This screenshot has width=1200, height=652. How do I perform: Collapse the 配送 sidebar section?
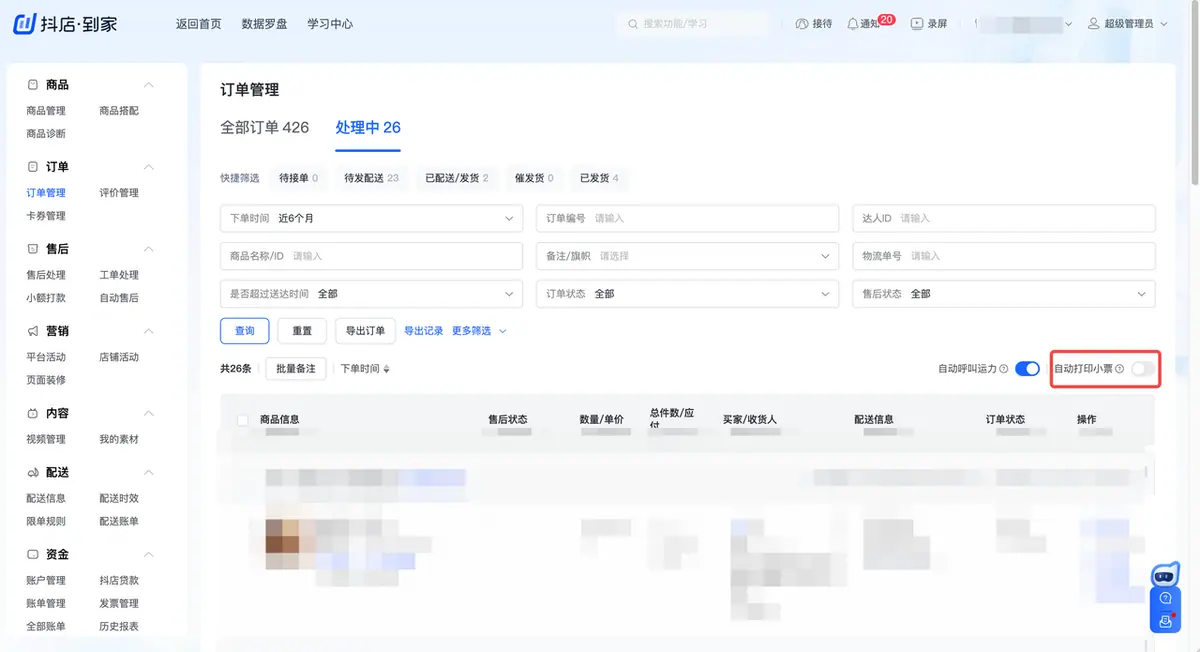149,472
